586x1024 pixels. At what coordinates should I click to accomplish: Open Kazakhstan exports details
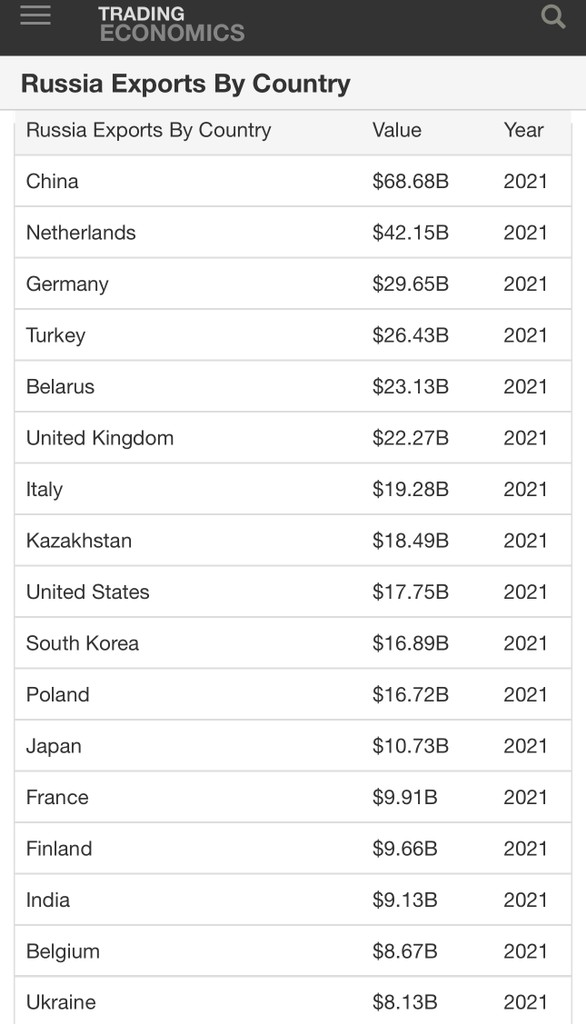coord(79,541)
